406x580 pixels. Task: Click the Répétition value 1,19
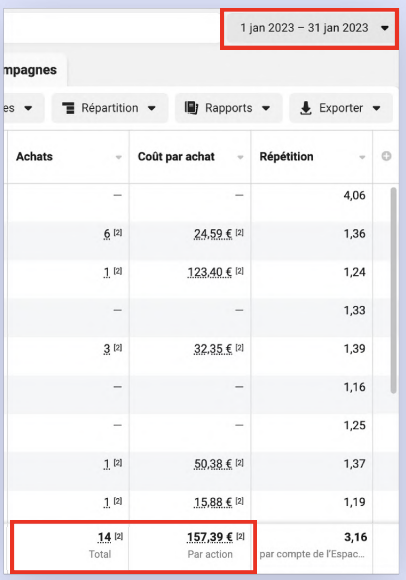(x=354, y=502)
